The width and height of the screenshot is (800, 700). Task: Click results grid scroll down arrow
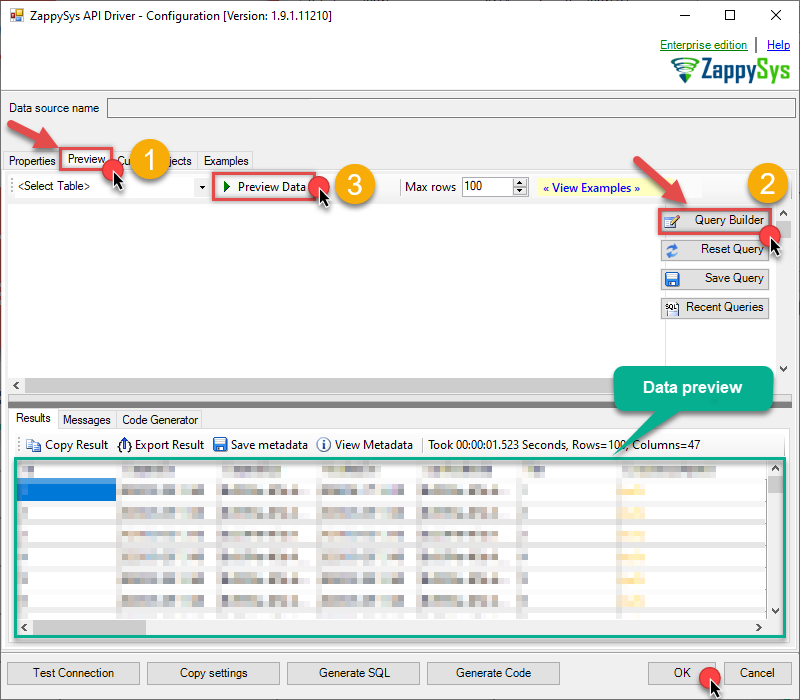pyautogui.click(x=775, y=610)
